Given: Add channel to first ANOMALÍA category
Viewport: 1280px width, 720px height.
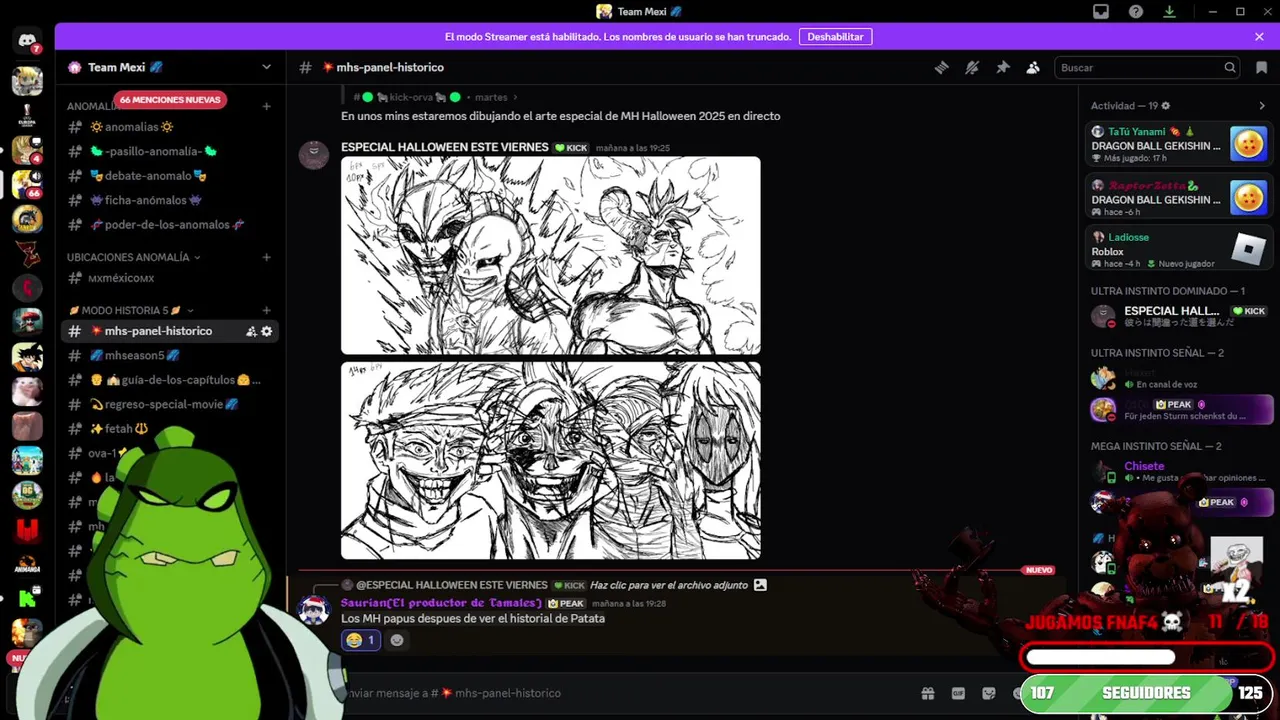Looking at the screenshot, I should tap(266, 106).
